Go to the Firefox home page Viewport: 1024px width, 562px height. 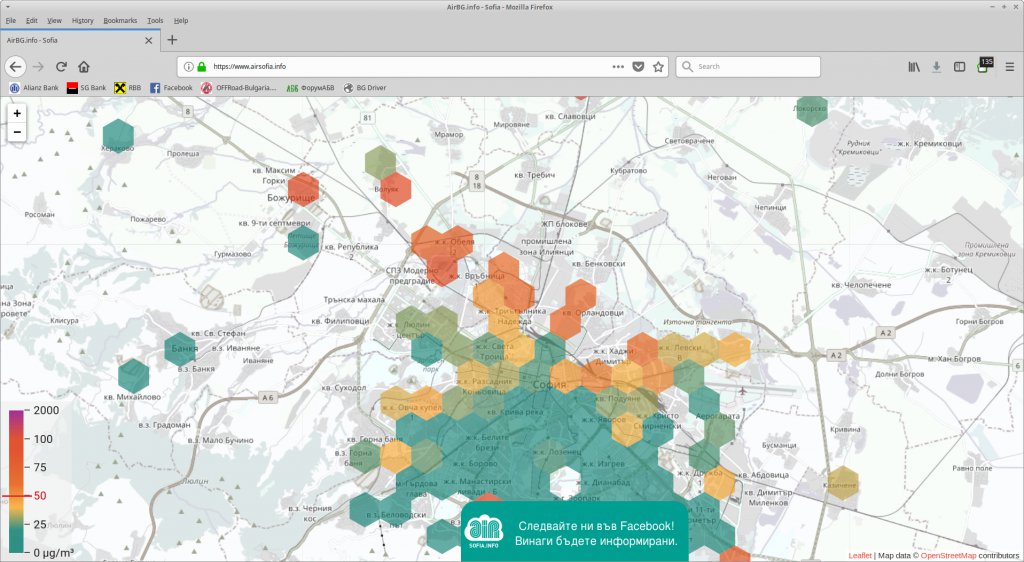pos(84,67)
